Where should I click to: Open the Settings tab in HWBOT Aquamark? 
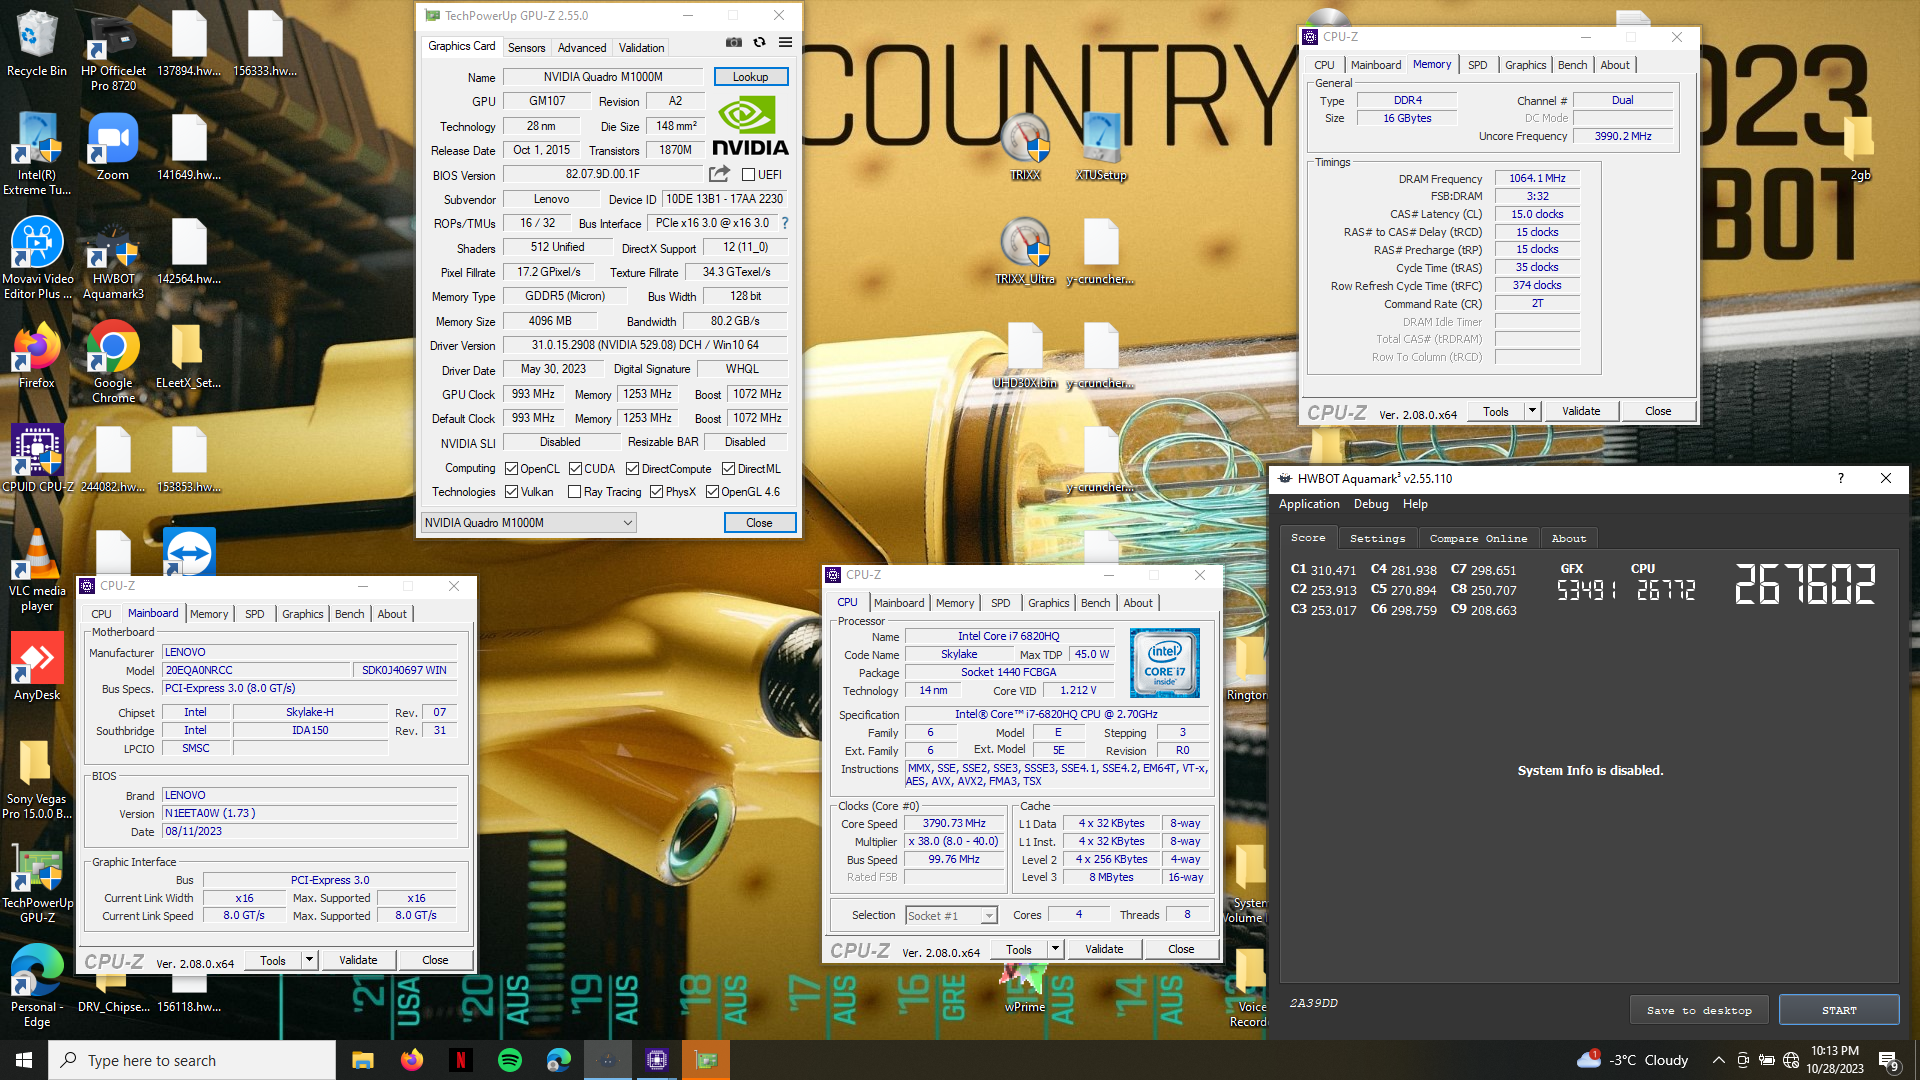[x=1377, y=538]
